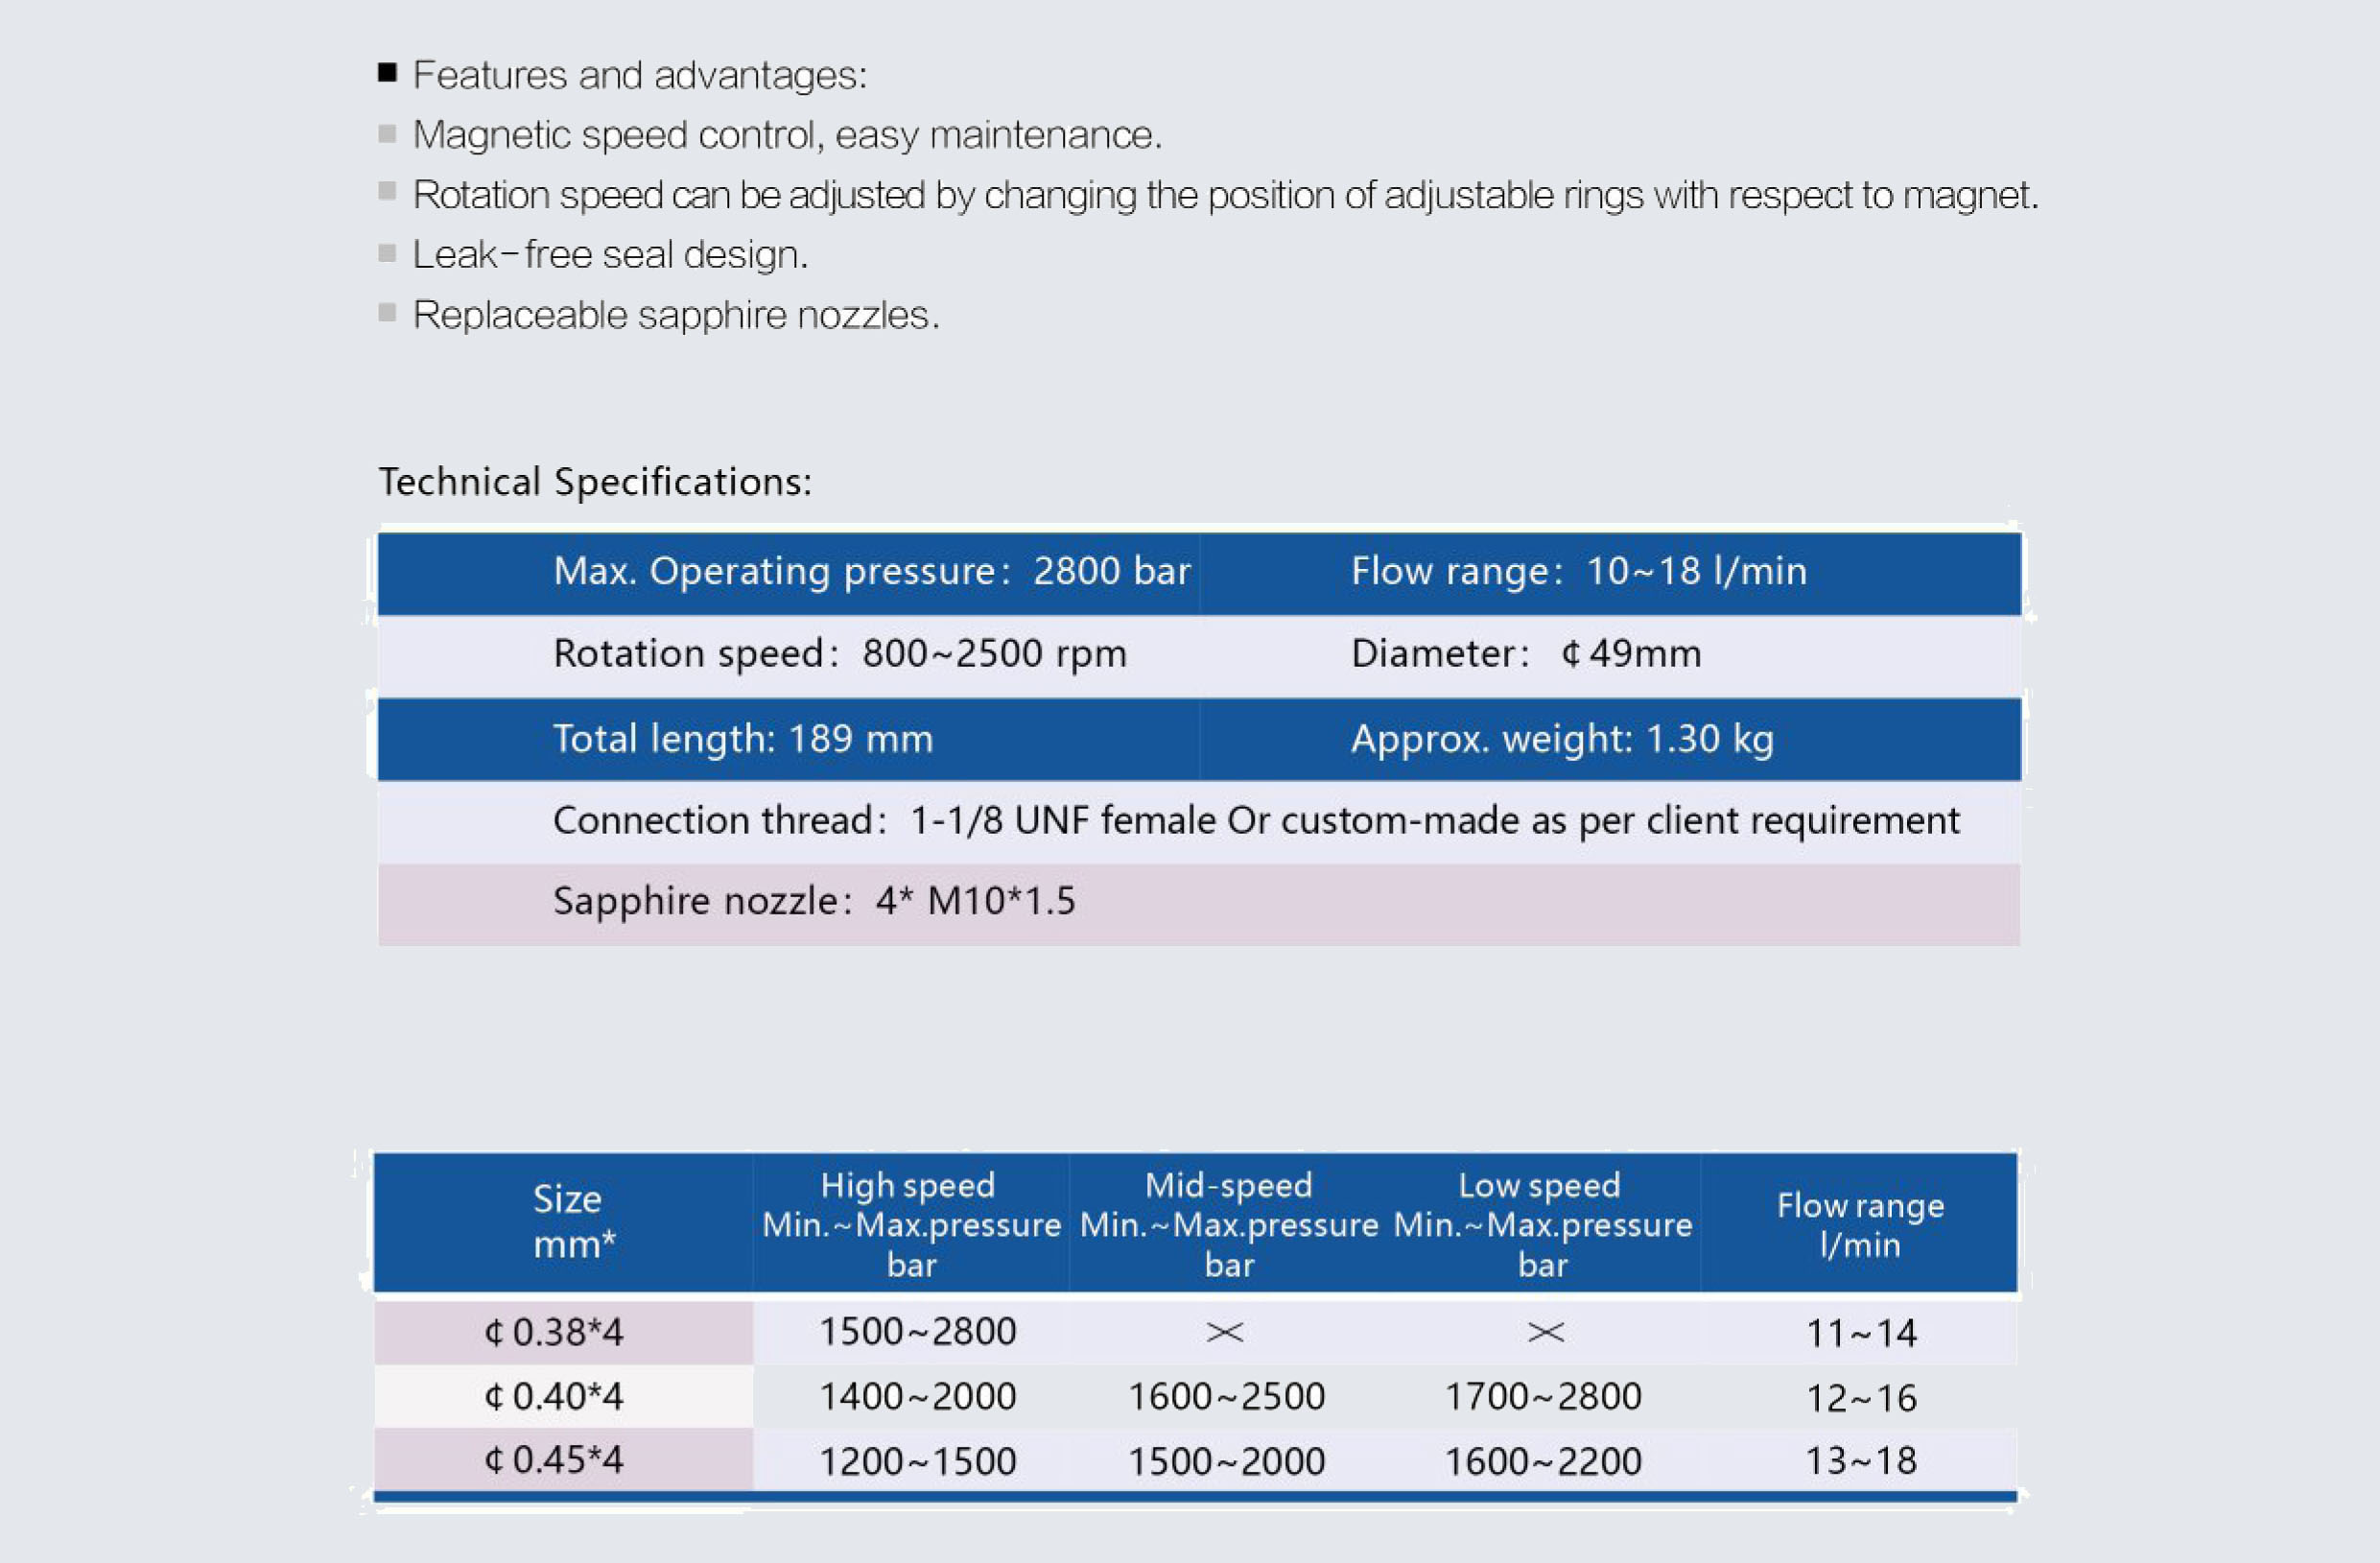This screenshot has height=1563, width=2380.
Task: Click the bullet beside Leak-free seal design
Action: point(388,254)
